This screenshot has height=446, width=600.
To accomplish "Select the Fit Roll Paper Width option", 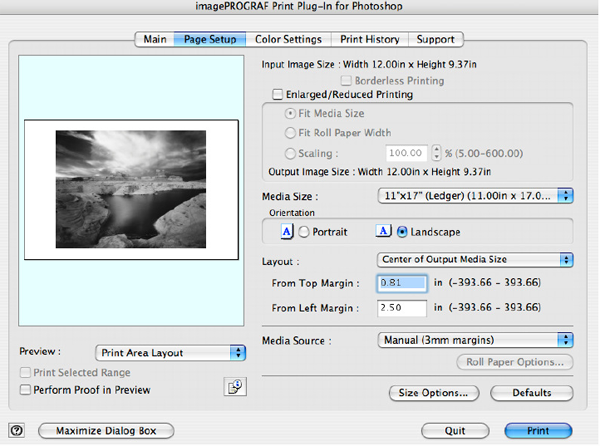I will [x=290, y=133].
